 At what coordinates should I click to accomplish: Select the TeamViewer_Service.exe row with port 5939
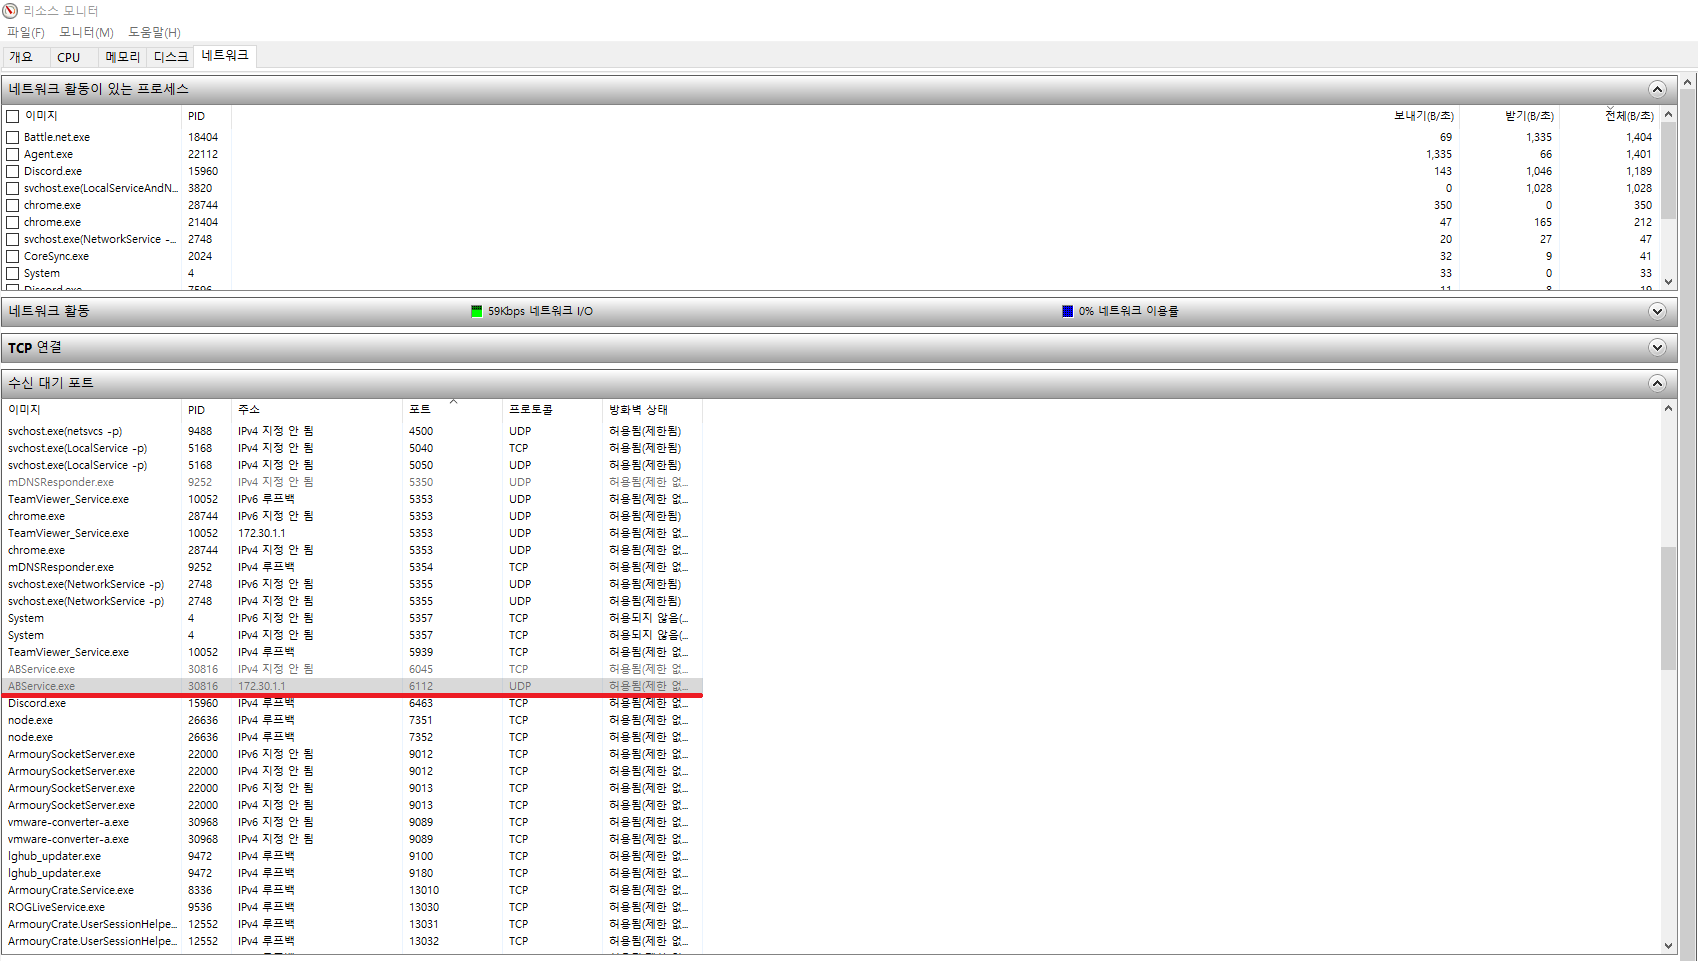click(352, 652)
